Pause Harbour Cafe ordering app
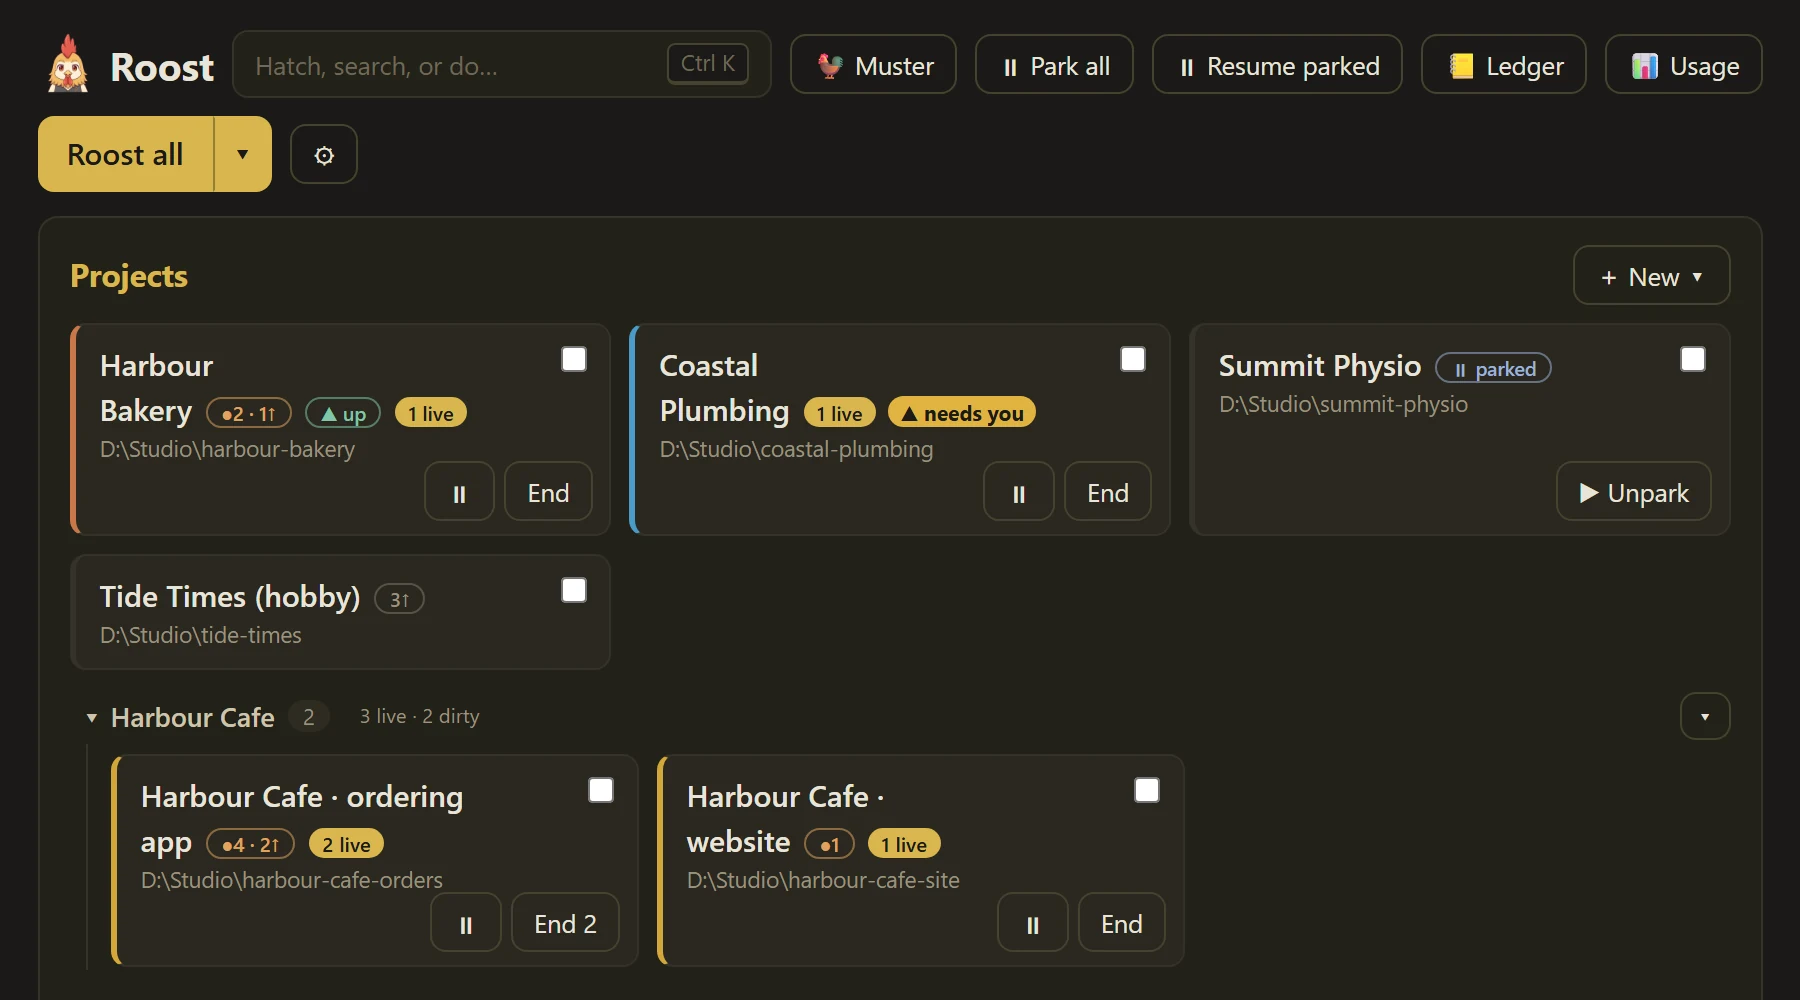Screen dimensions: 1800x1000 (466, 923)
